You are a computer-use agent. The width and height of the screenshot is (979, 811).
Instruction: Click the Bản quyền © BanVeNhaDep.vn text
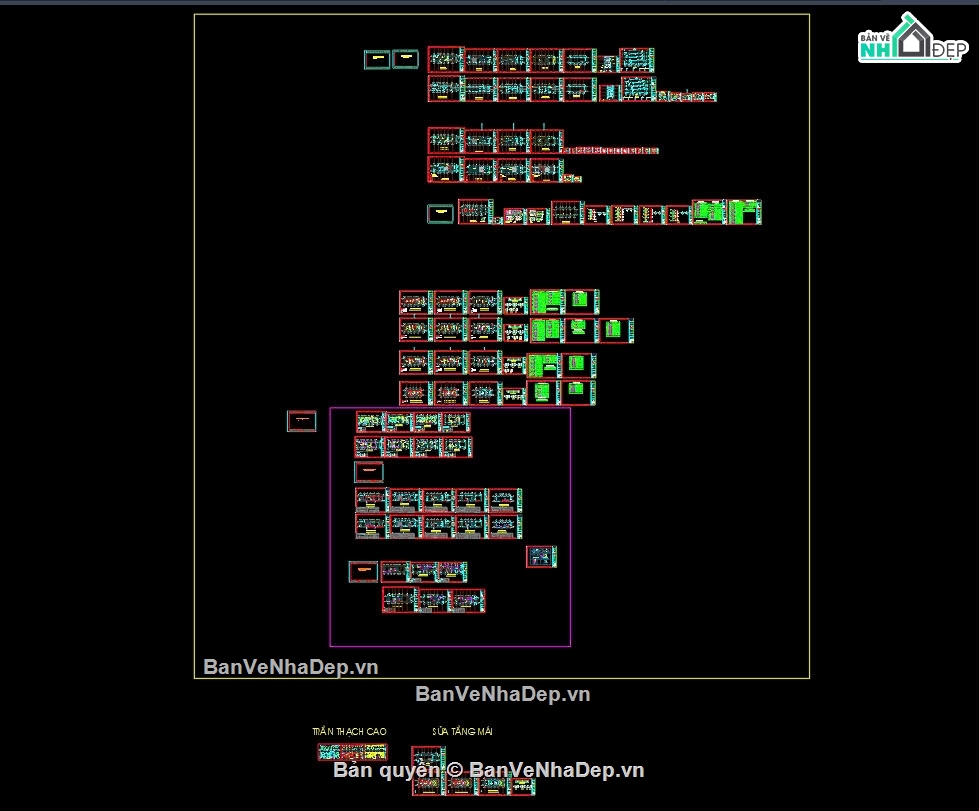point(489,770)
